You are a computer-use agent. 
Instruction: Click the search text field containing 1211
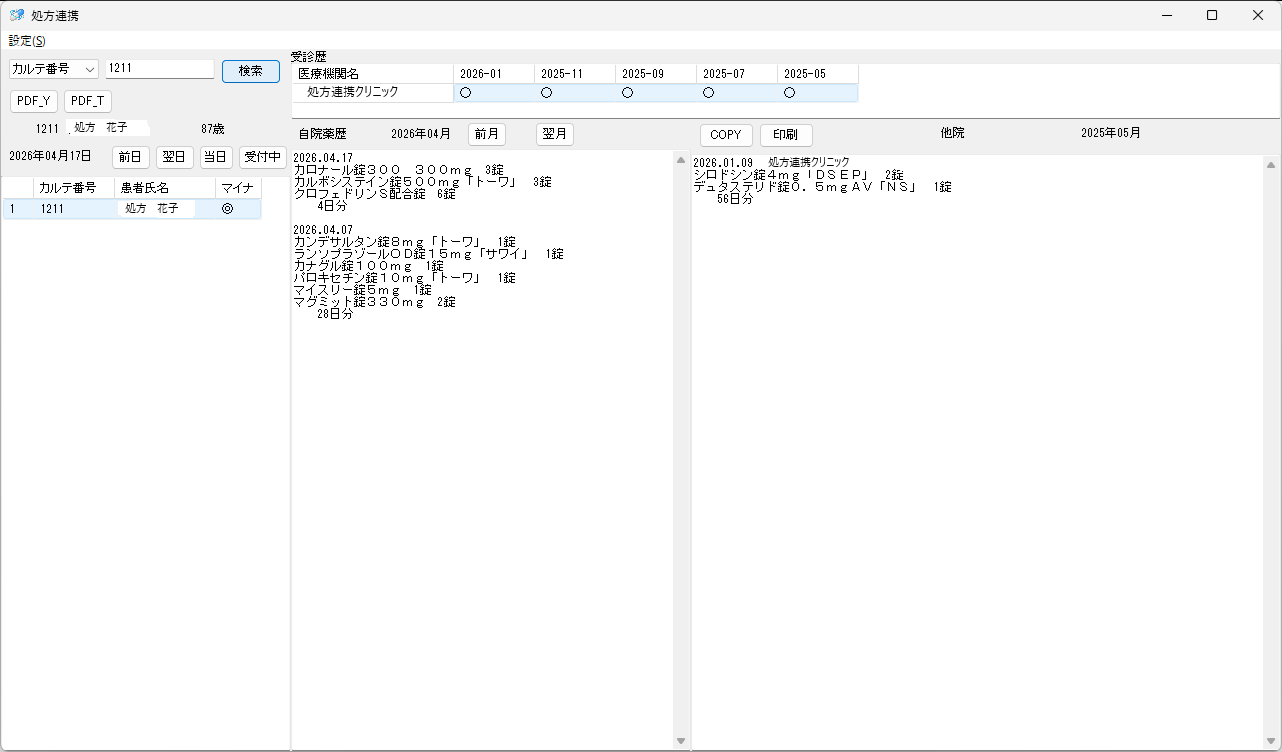159,70
